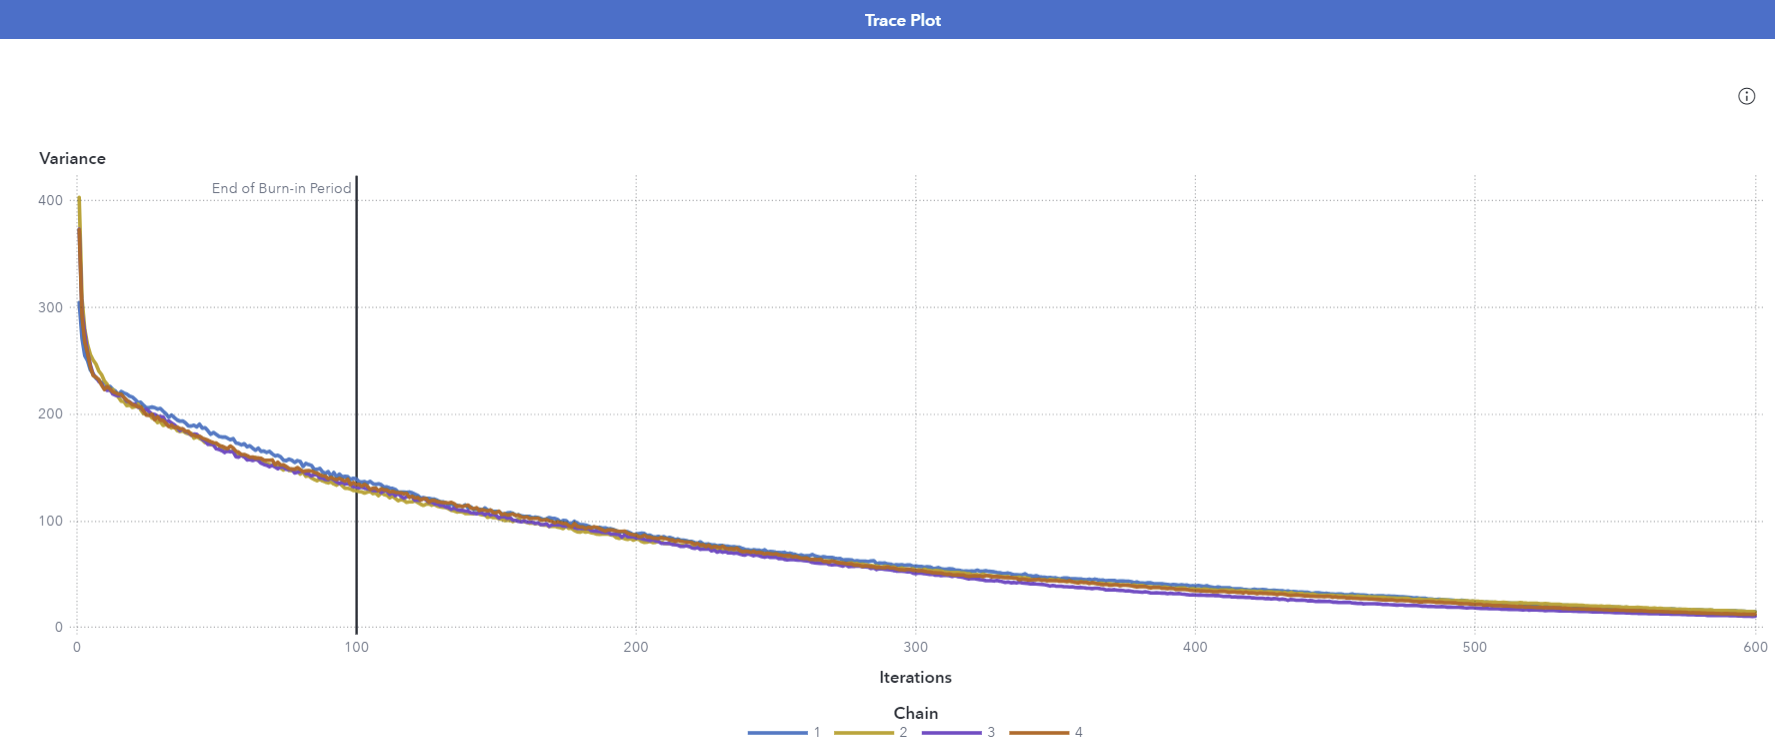
Task: Click legend label number 1
Action: tap(817, 733)
